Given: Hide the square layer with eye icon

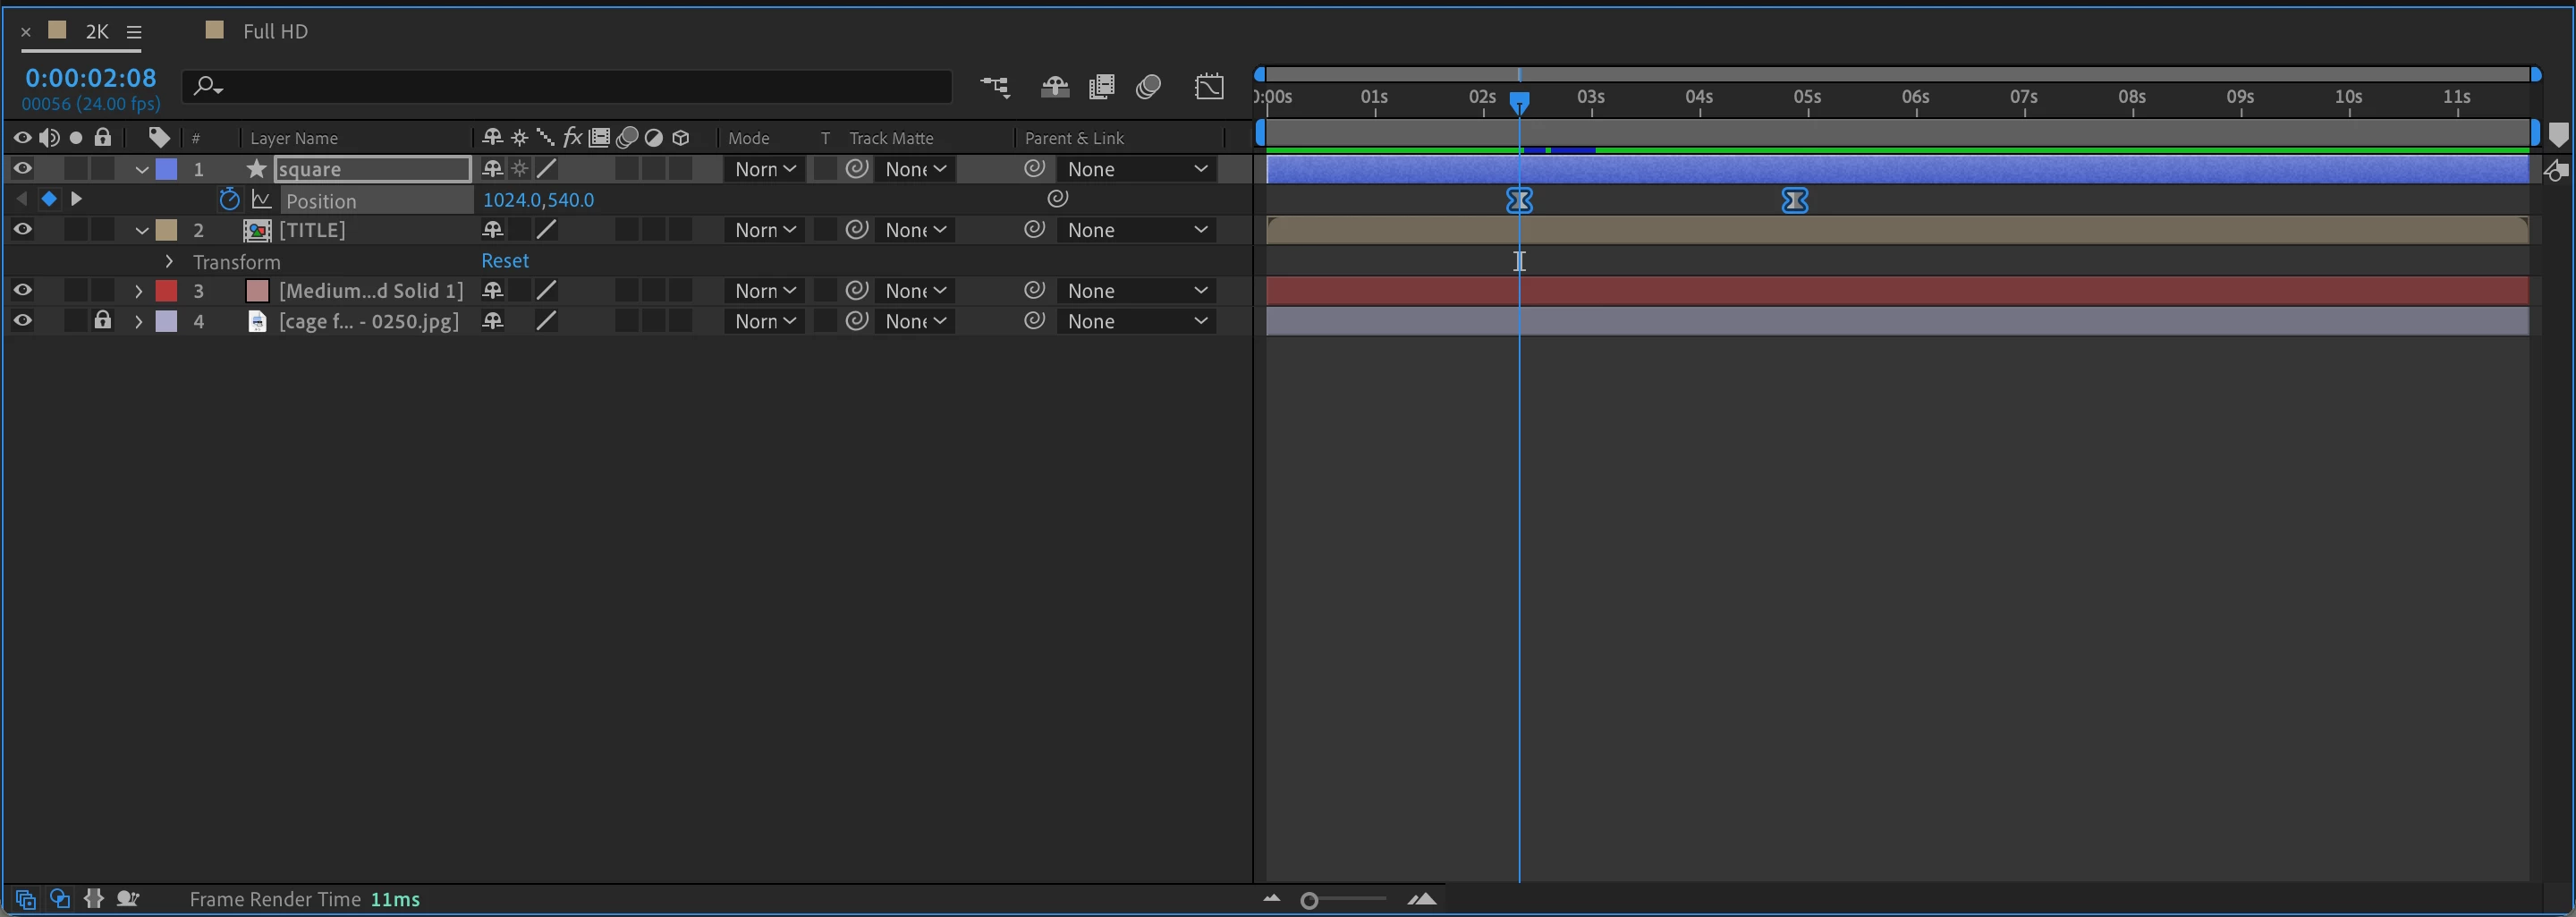Looking at the screenshot, I should [22, 168].
